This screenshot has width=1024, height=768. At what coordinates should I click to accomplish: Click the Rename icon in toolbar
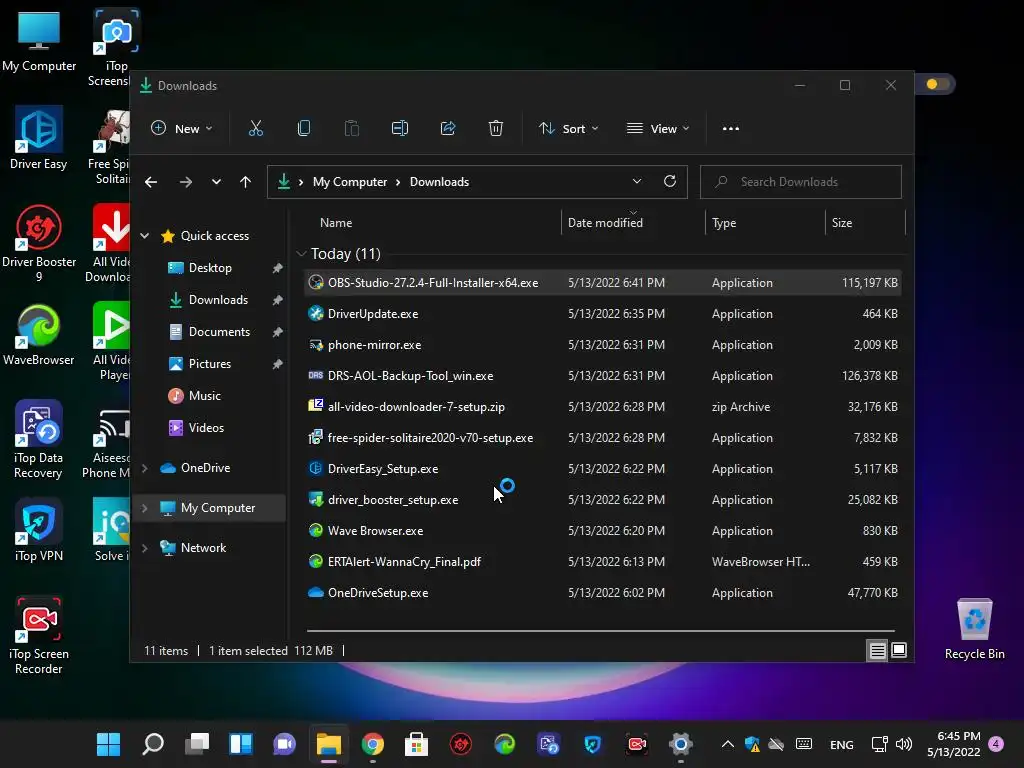click(x=400, y=129)
